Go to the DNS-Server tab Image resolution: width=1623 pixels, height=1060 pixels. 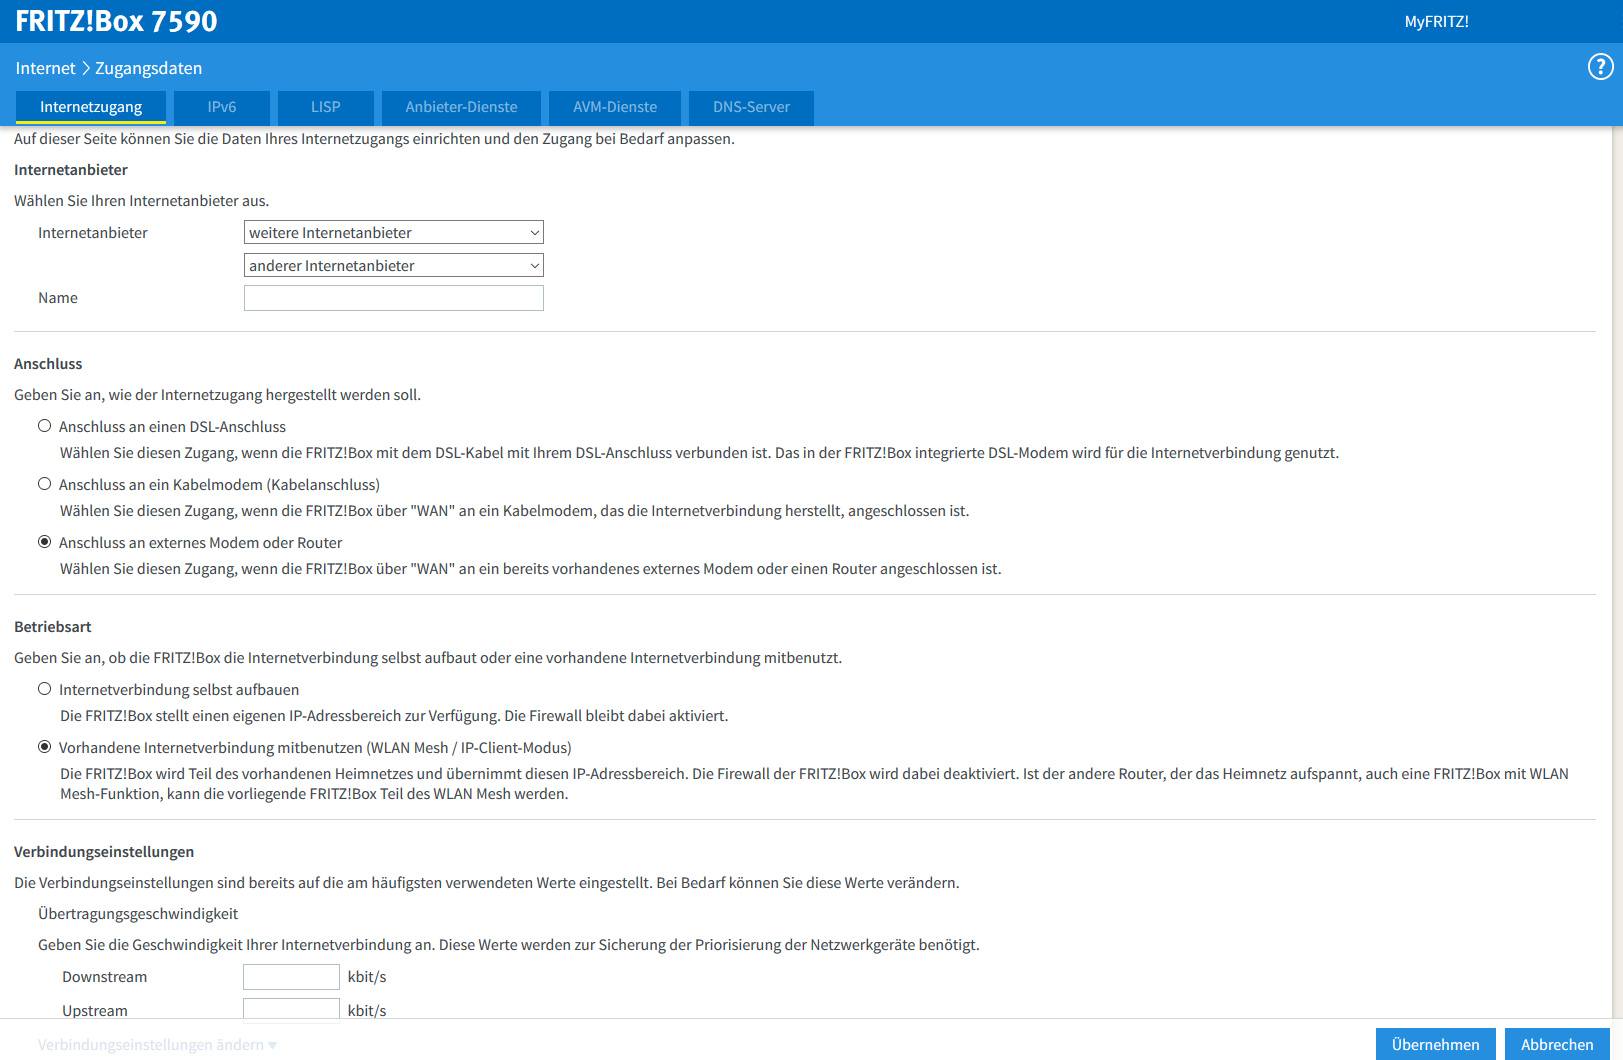click(x=751, y=107)
